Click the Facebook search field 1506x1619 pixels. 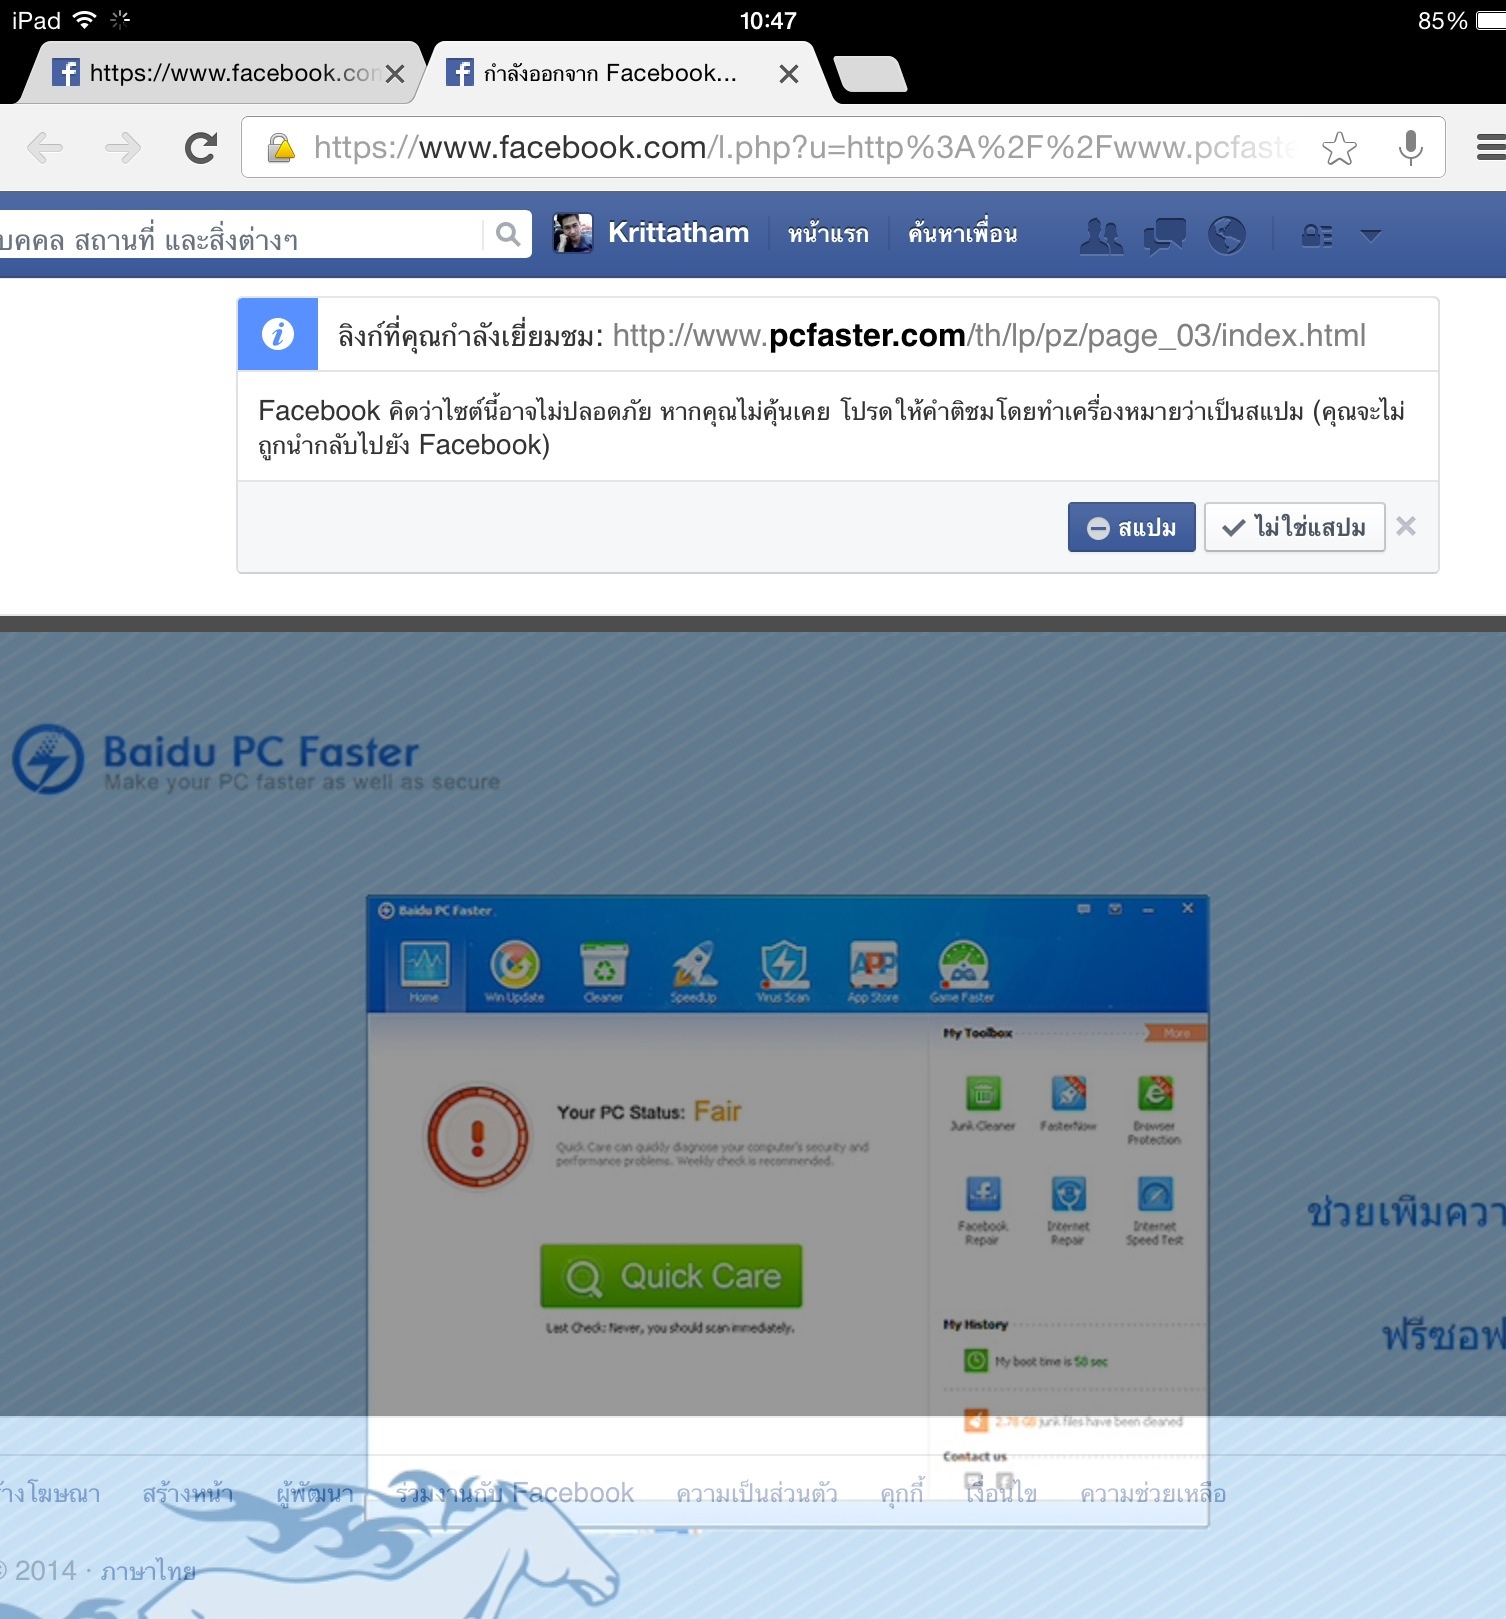tap(240, 235)
